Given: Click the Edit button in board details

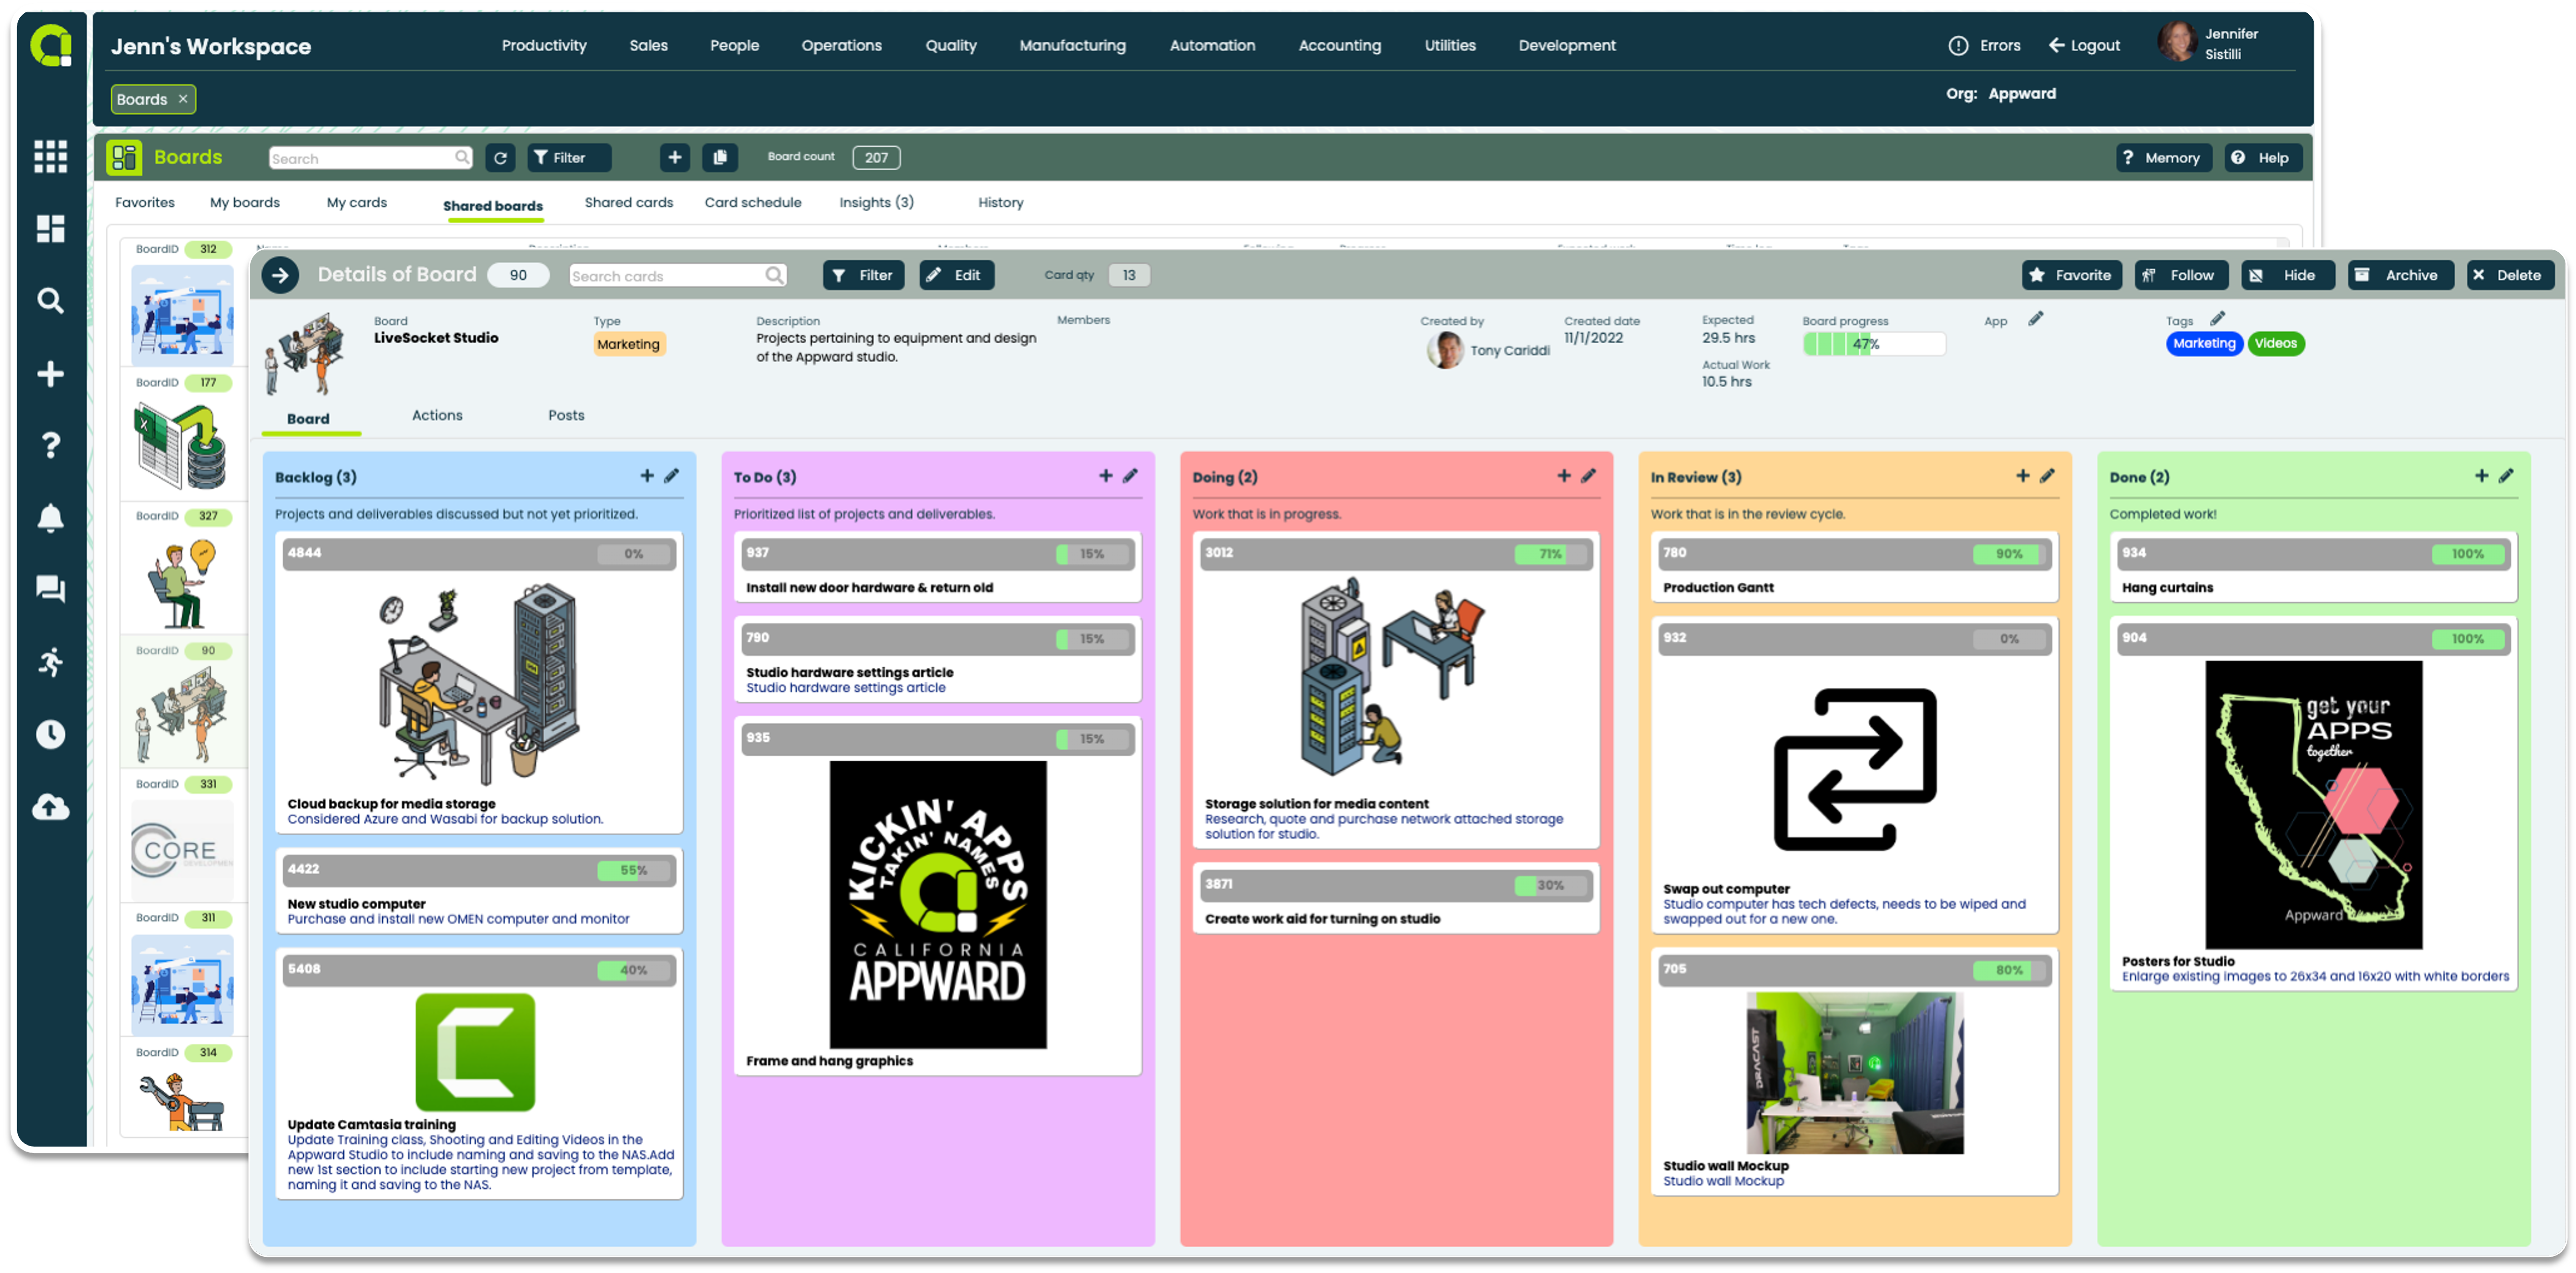Looking at the screenshot, I should pos(957,275).
